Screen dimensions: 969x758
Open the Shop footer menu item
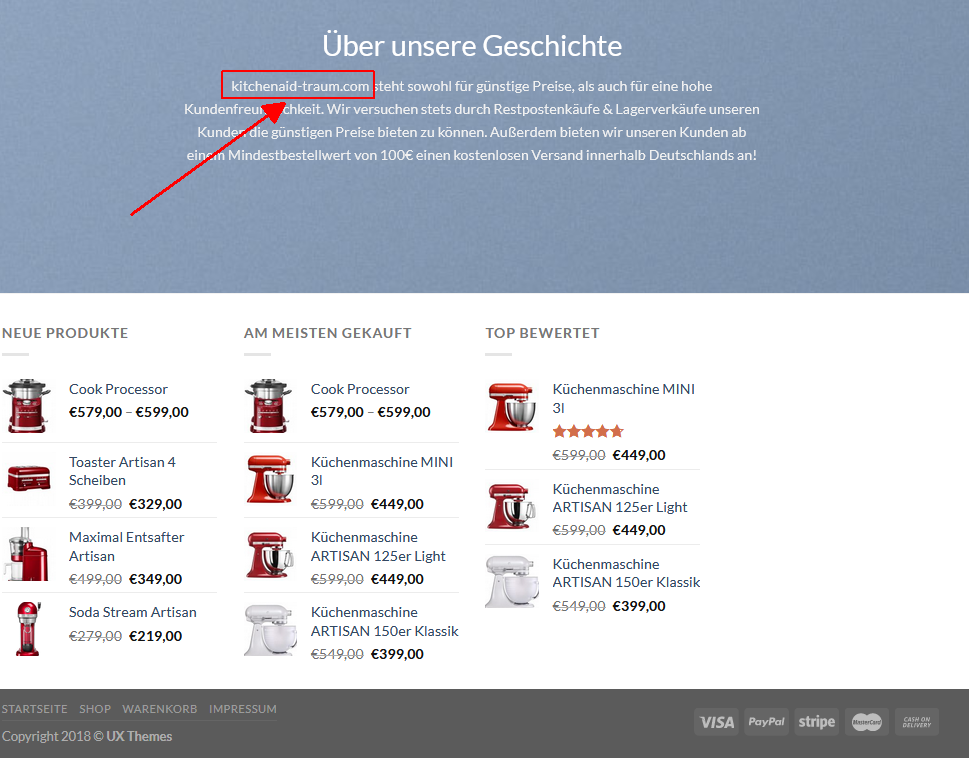95,709
